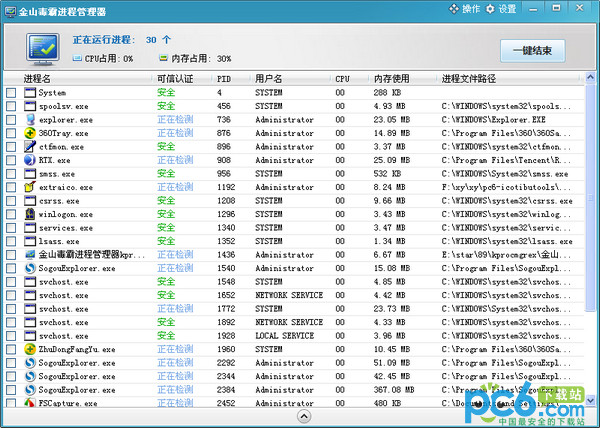Click the SogouExplorer.exe icon with PID 2384
The width and height of the screenshot is (600, 428).
click(x=30, y=390)
